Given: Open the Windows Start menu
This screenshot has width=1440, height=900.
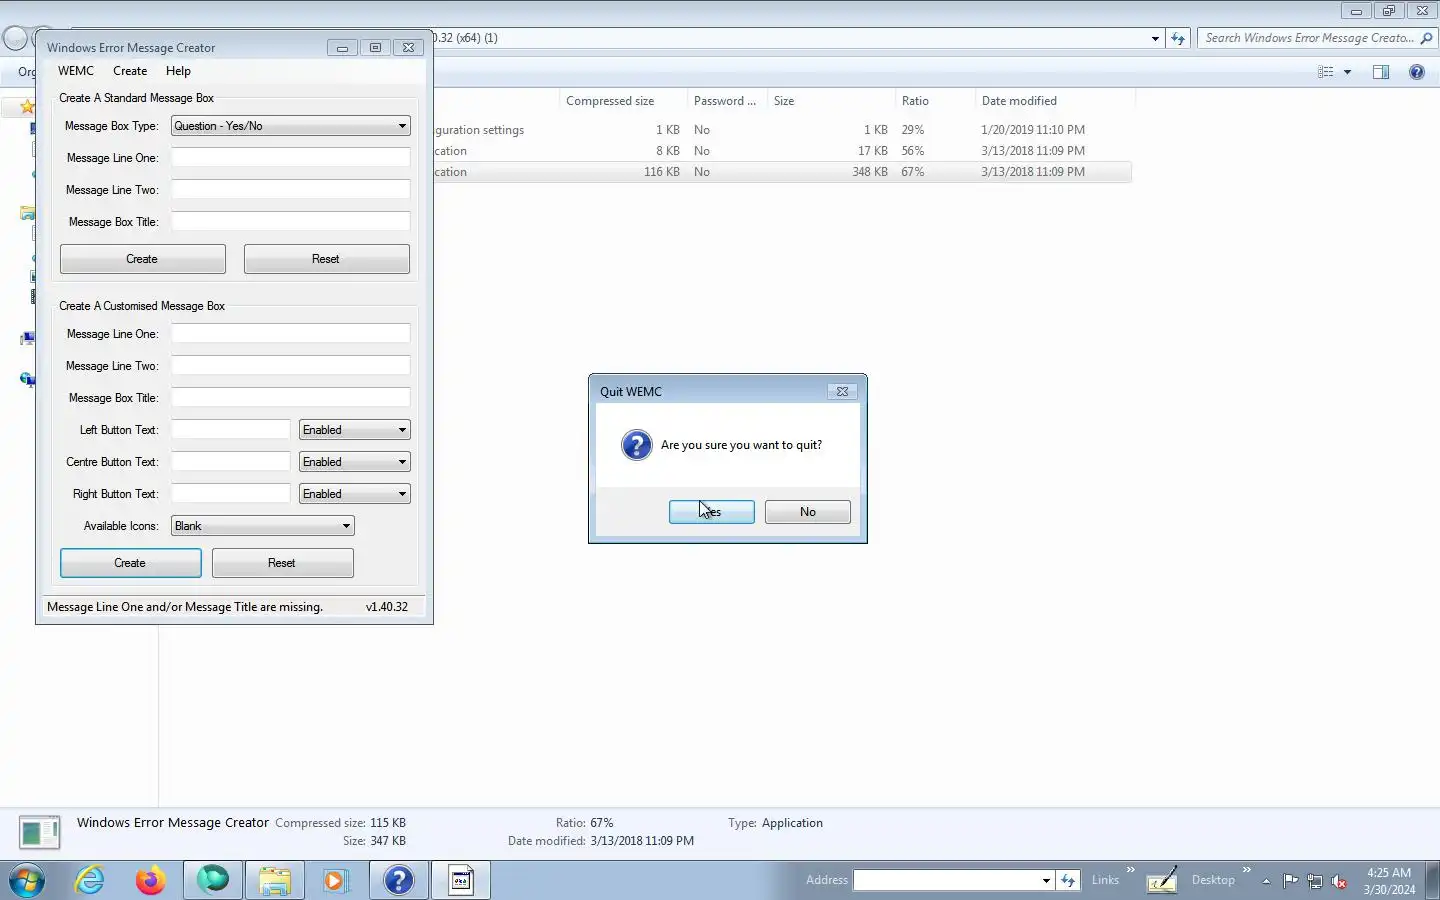Looking at the screenshot, I should (26, 880).
